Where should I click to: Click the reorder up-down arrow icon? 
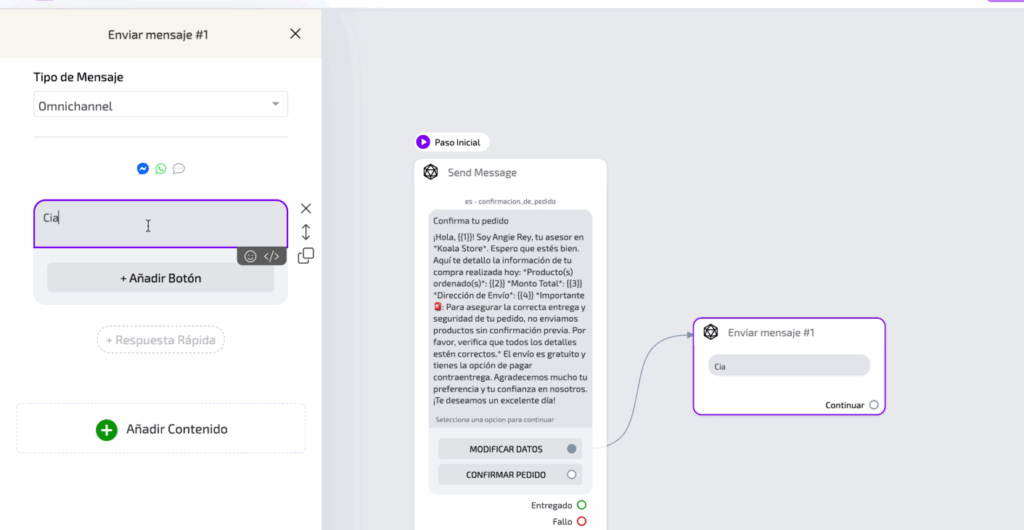coord(306,232)
